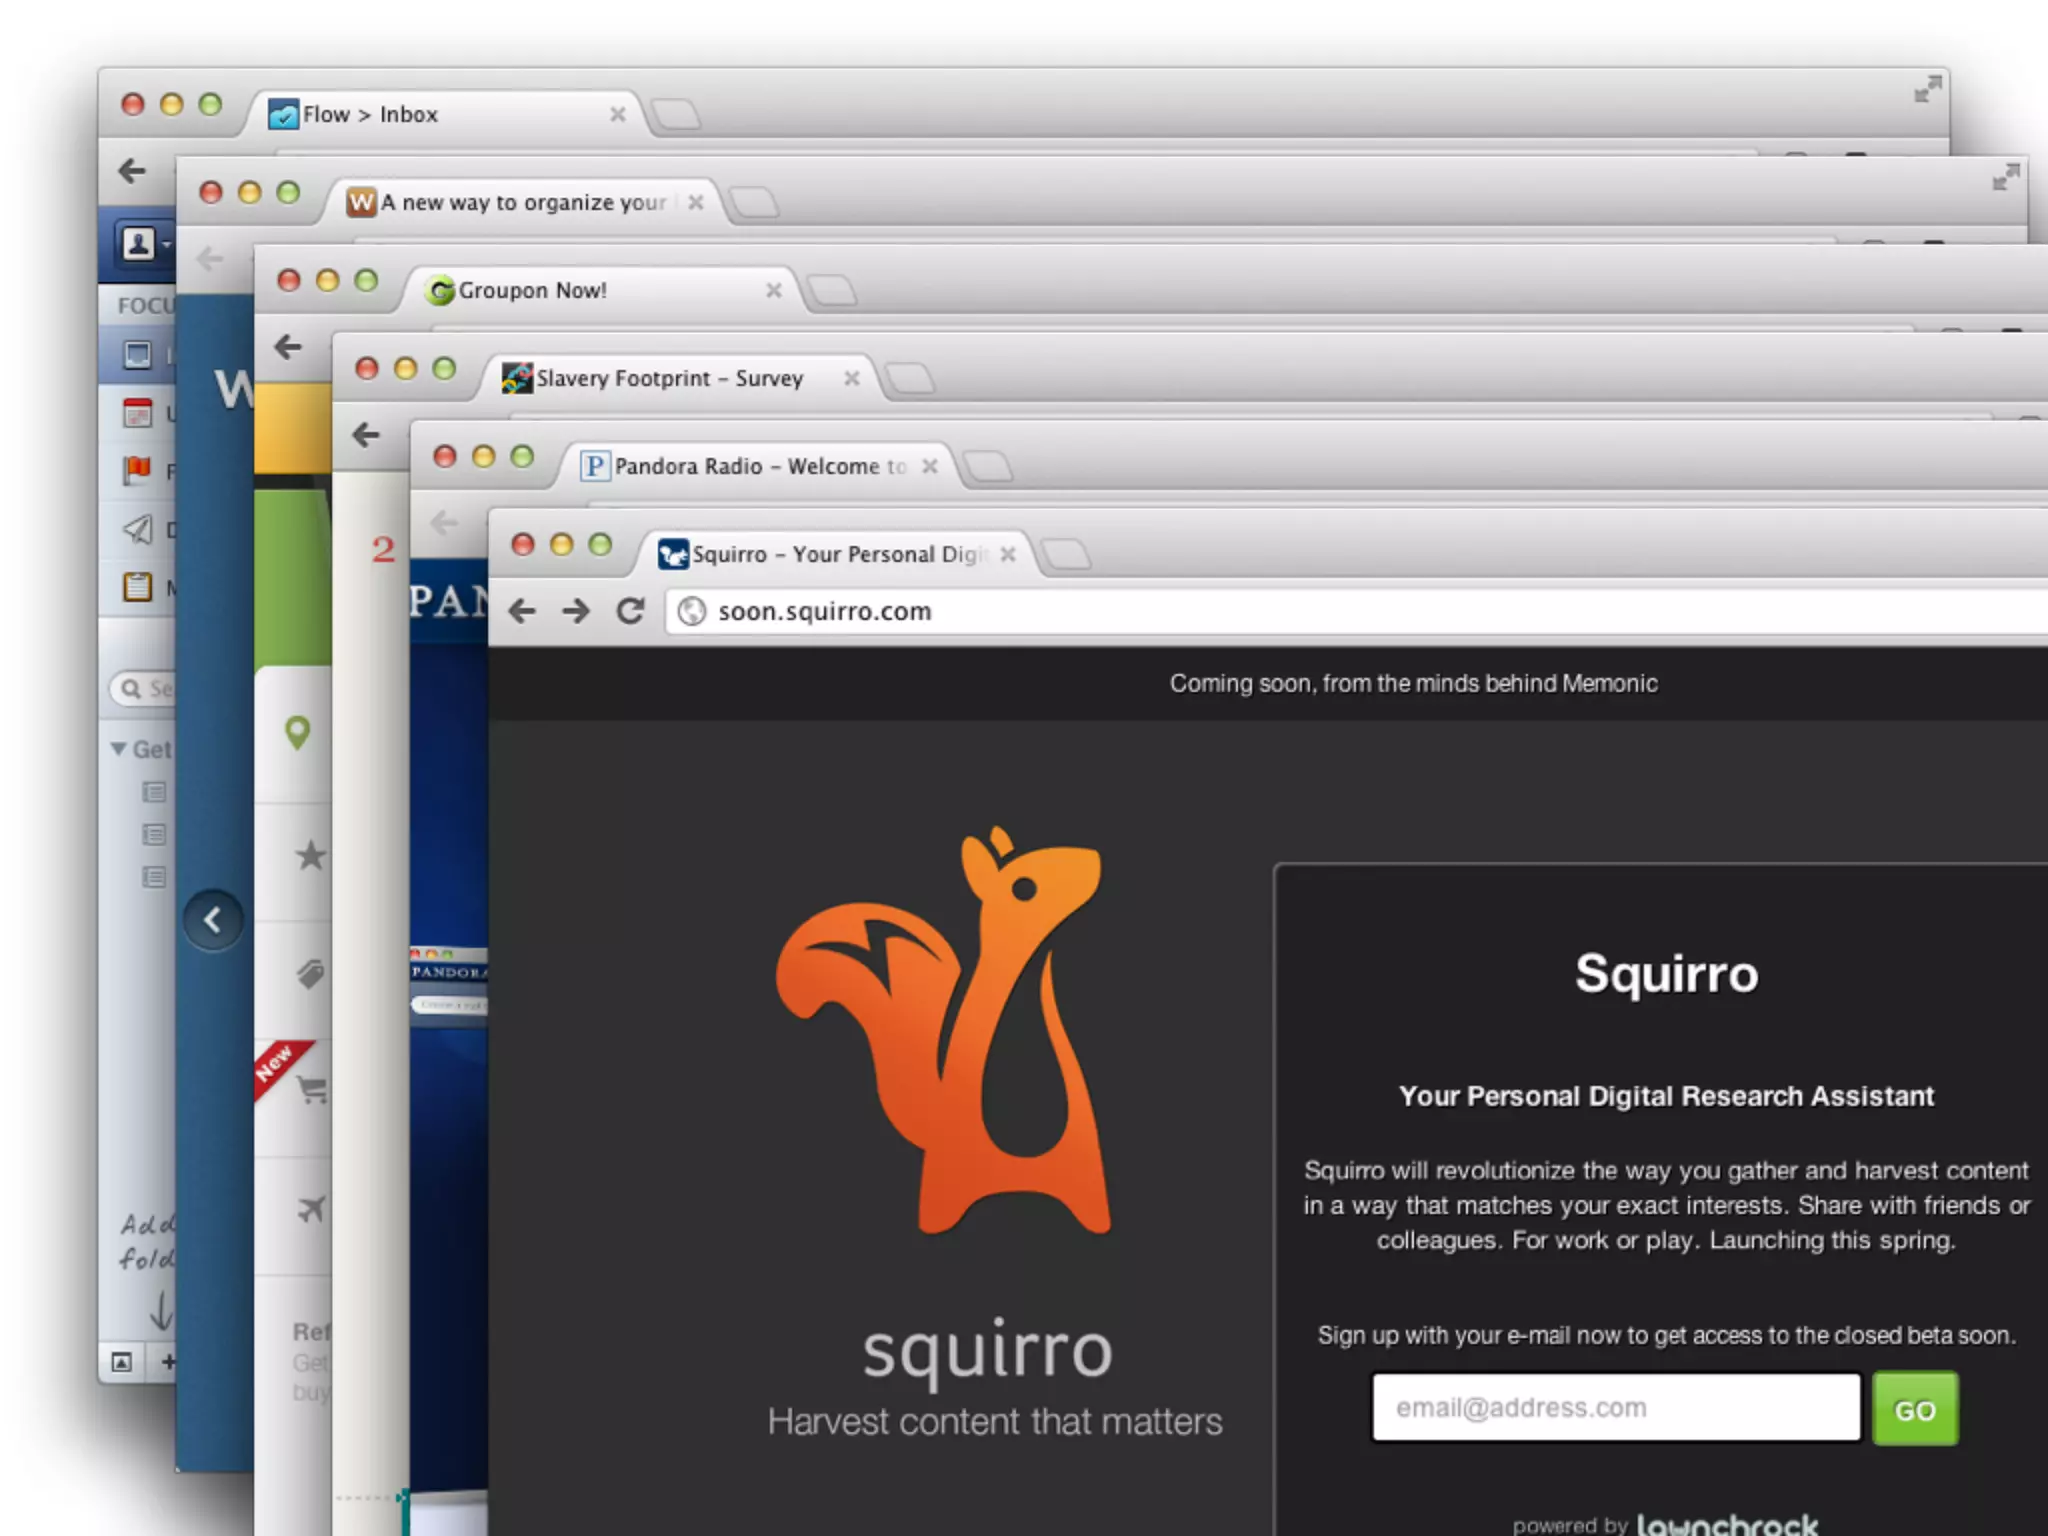Image resolution: width=2048 pixels, height=1536 pixels.
Task: Click the Groupon location pin icon
Action: coord(297,733)
